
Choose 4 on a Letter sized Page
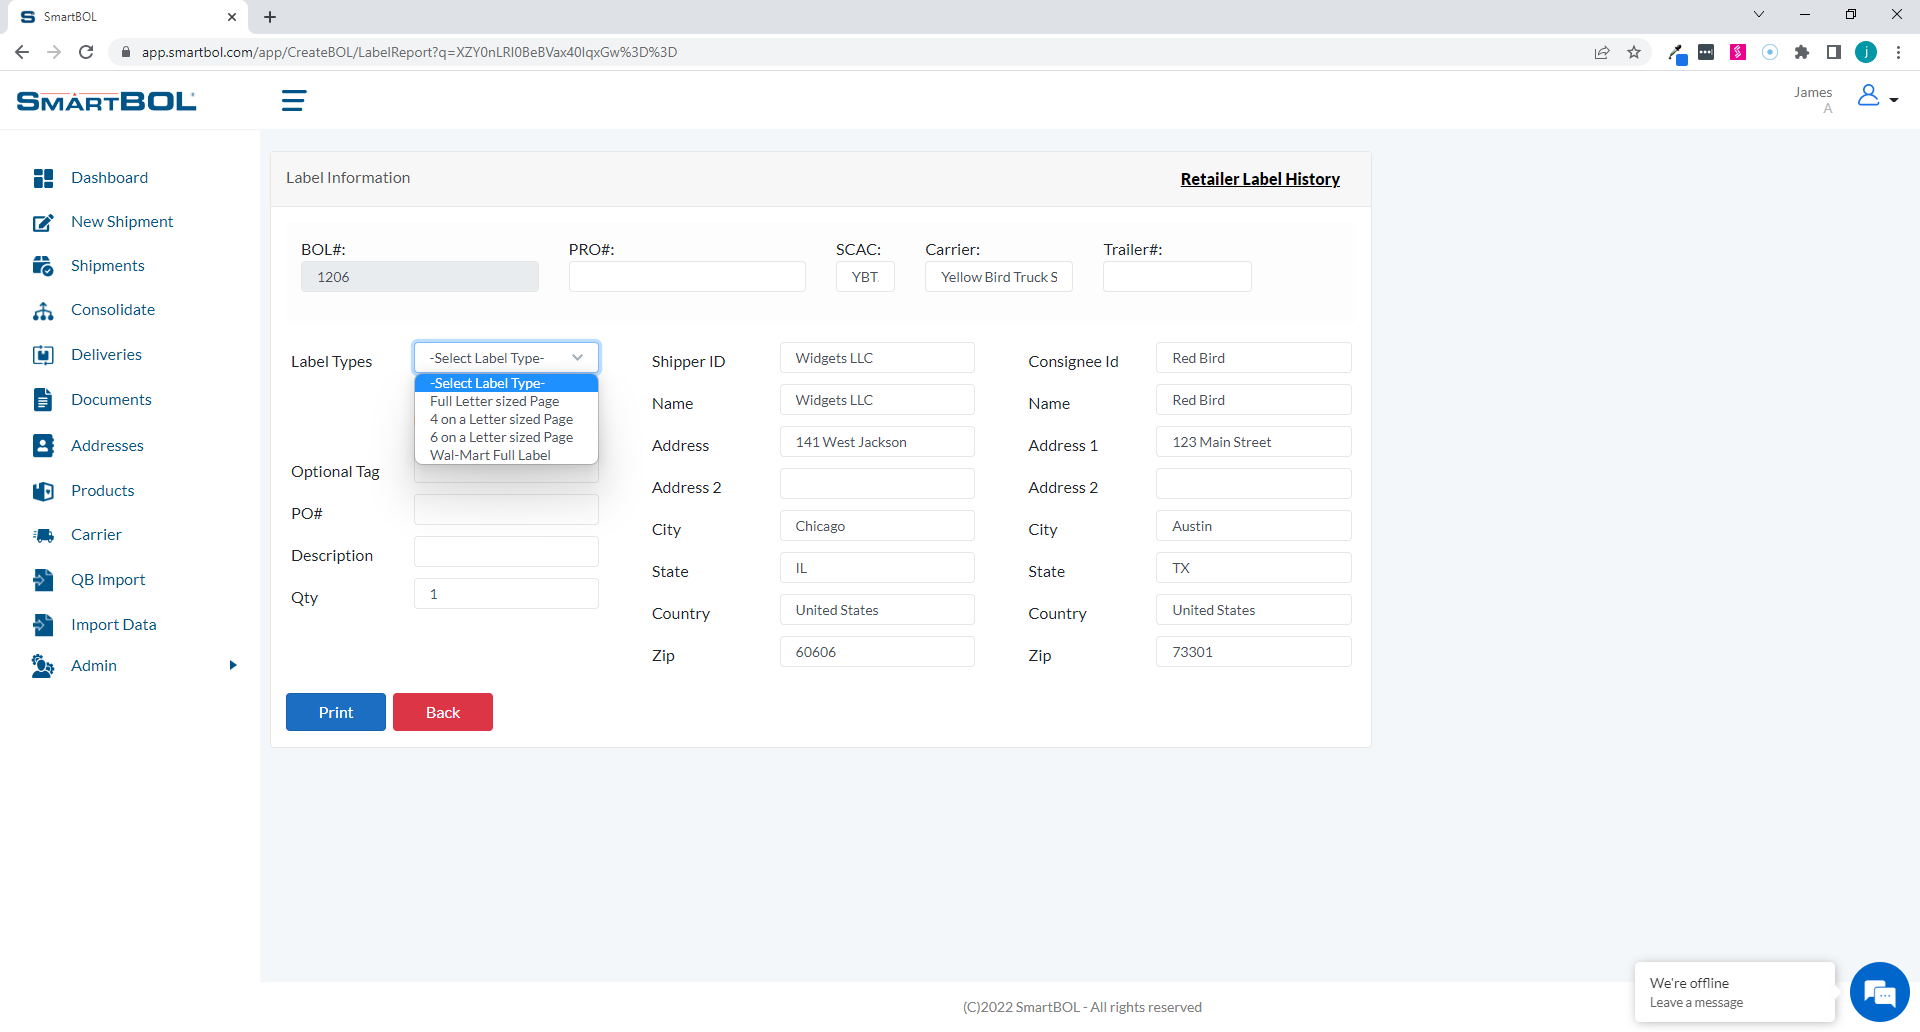[501, 419]
